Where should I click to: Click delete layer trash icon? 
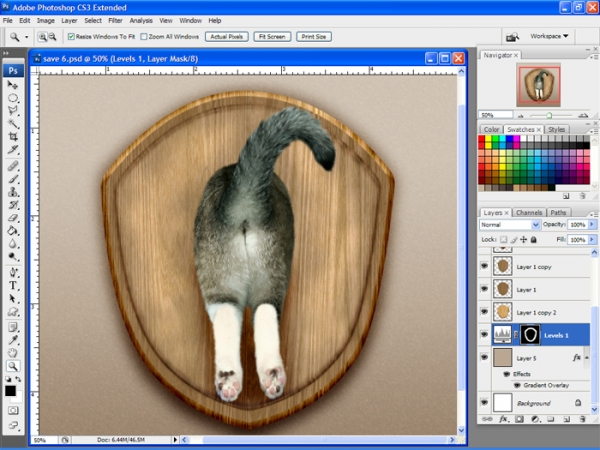pos(582,419)
